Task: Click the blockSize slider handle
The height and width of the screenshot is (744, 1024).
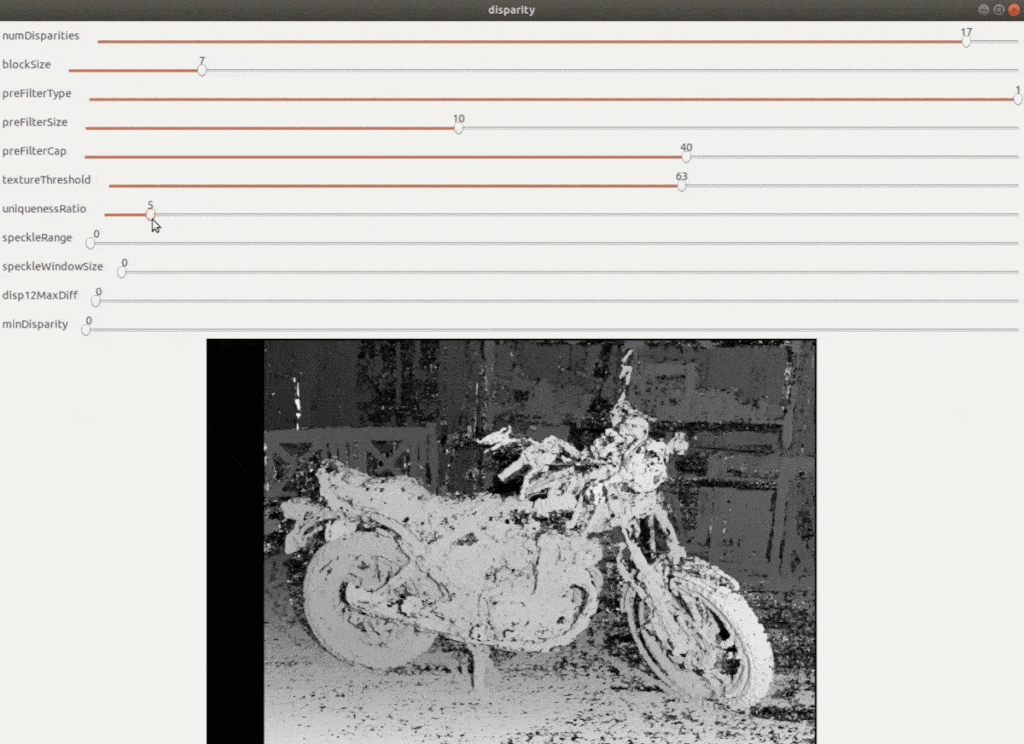Action: pos(202,71)
